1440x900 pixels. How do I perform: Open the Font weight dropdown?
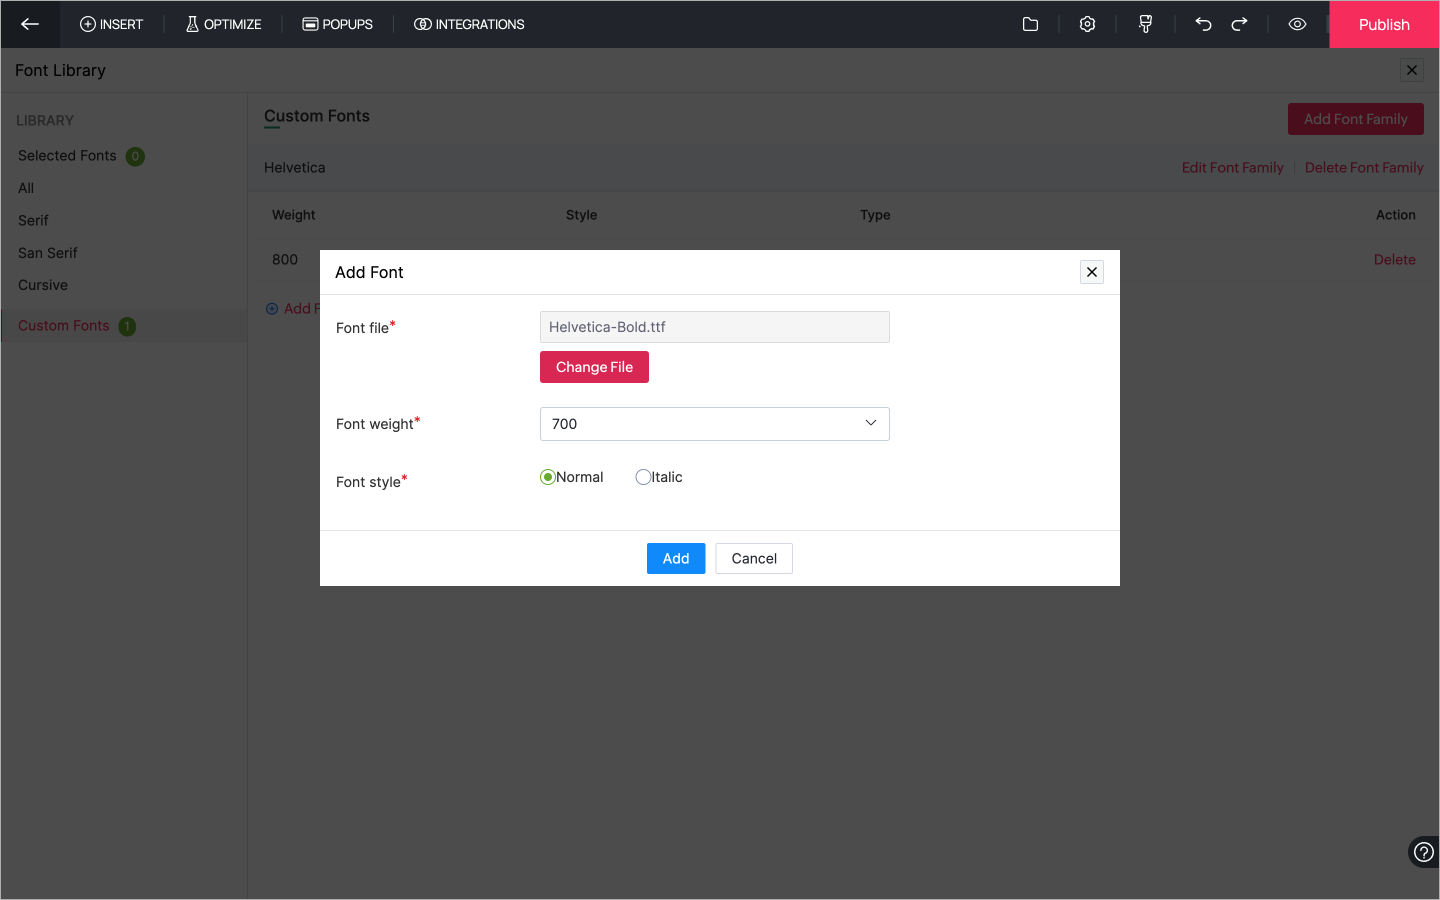pyautogui.click(x=715, y=424)
